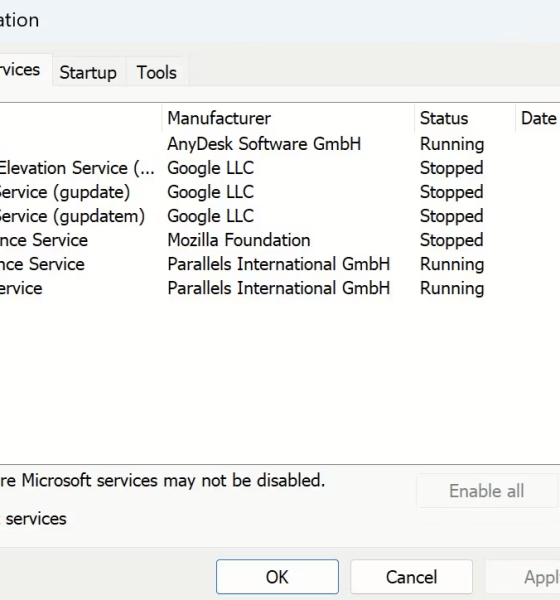Click the Microsoft services disabled notice text

coord(162,481)
